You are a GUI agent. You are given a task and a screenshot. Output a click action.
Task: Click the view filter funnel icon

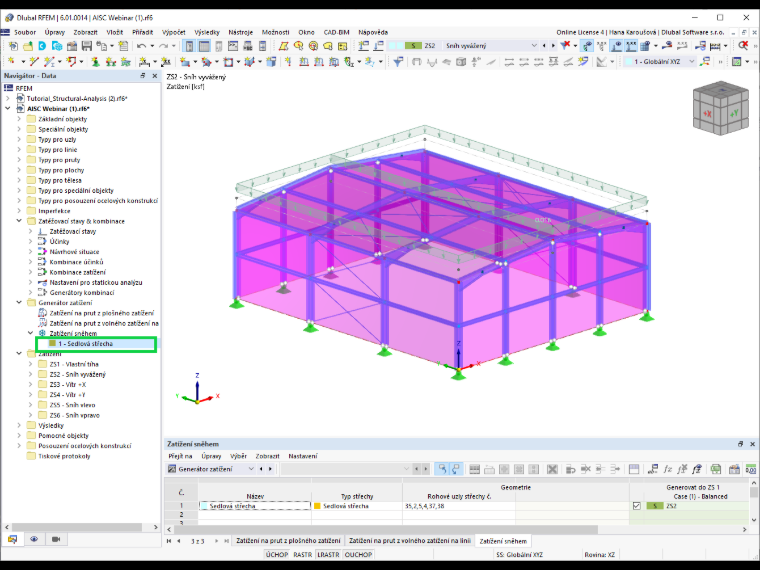click(x=398, y=62)
